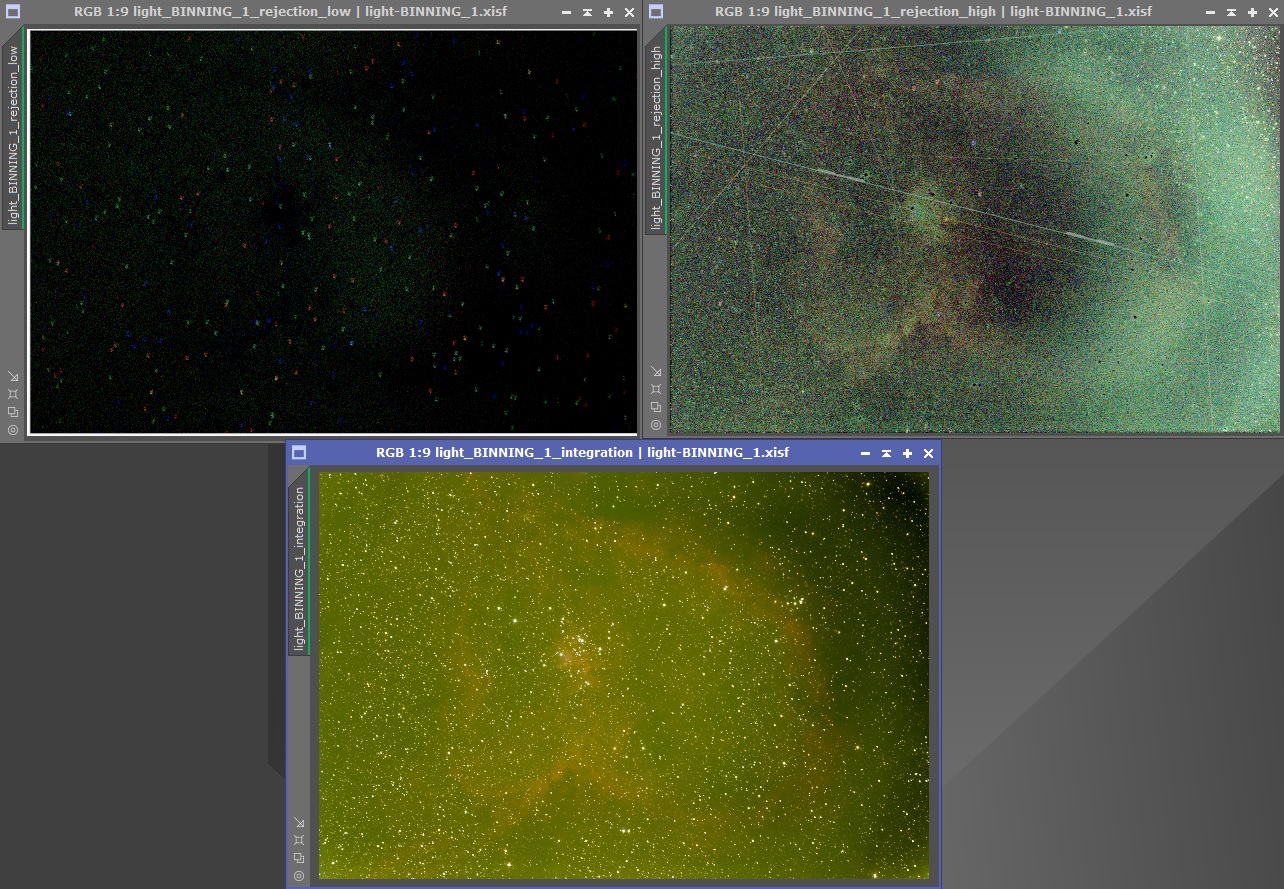Close the rejection_low image window
This screenshot has height=889, width=1284.
[x=629, y=12]
